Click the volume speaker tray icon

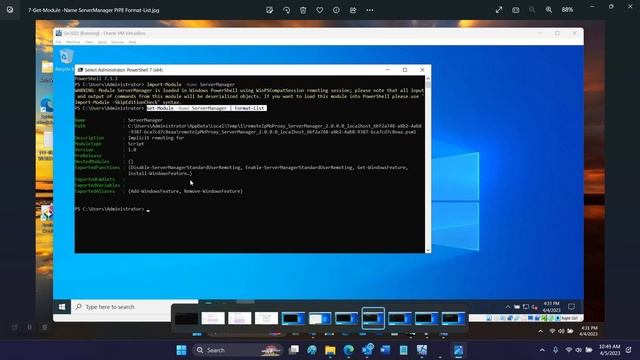(x=578, y=350)
